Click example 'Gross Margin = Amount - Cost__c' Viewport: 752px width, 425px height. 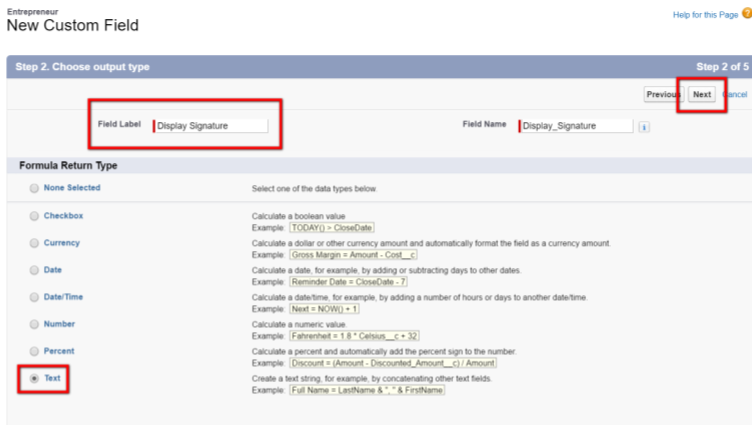click(x=353, y=255)
